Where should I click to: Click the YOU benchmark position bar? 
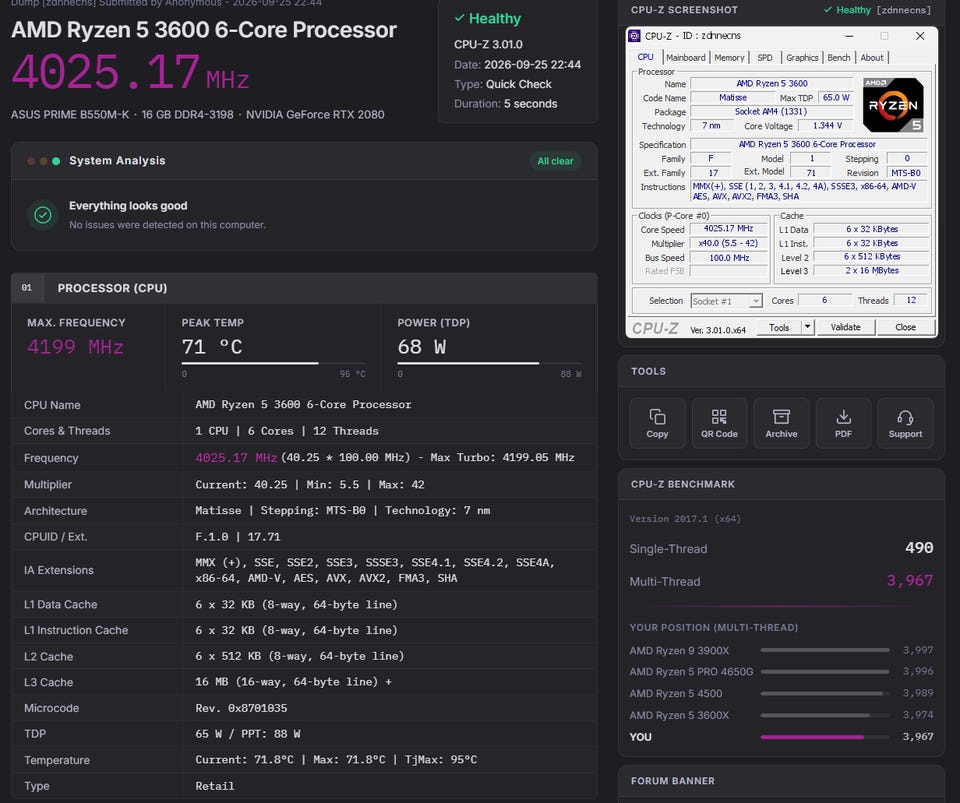[825, 738]
